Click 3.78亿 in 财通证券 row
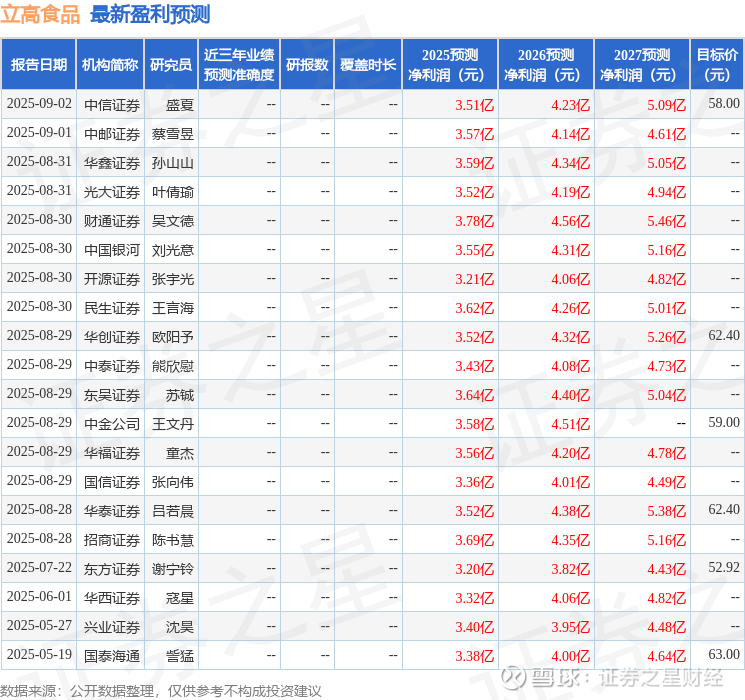Screen dimensions: 745x700 (475, 221)
